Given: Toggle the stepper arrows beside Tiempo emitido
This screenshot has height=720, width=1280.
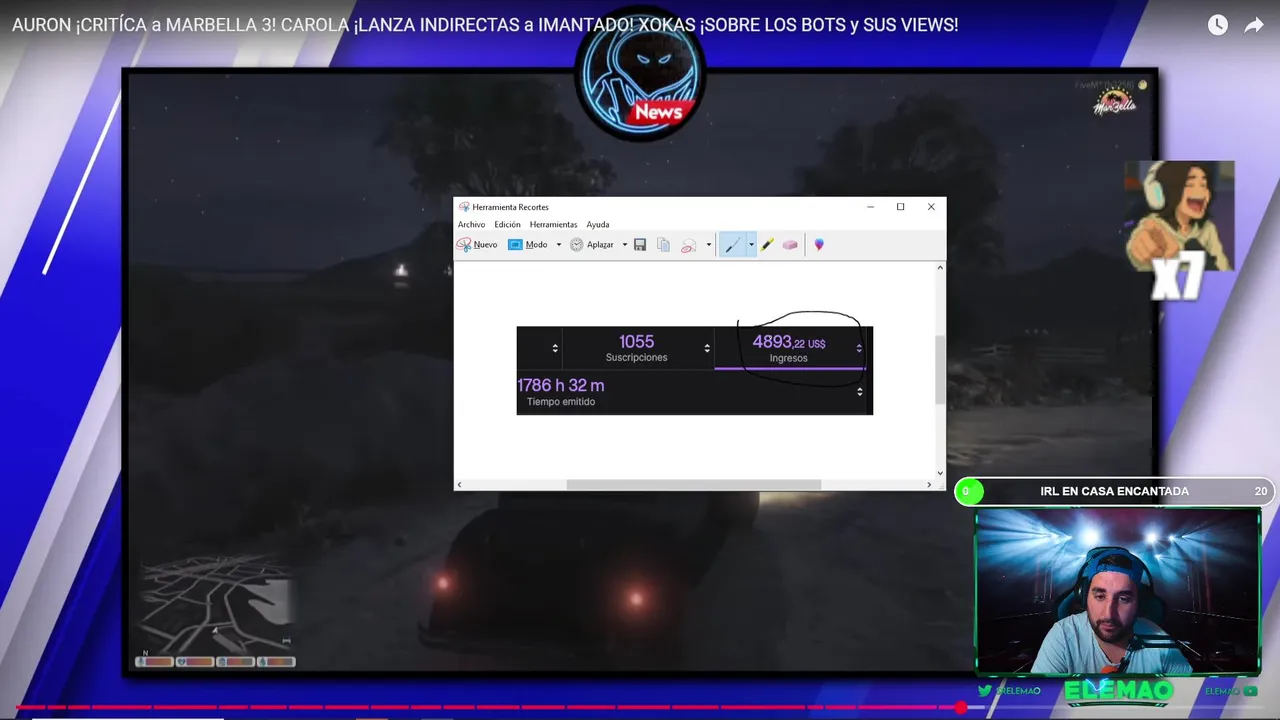Looking at the screenshot, I should tap(859, 392).
